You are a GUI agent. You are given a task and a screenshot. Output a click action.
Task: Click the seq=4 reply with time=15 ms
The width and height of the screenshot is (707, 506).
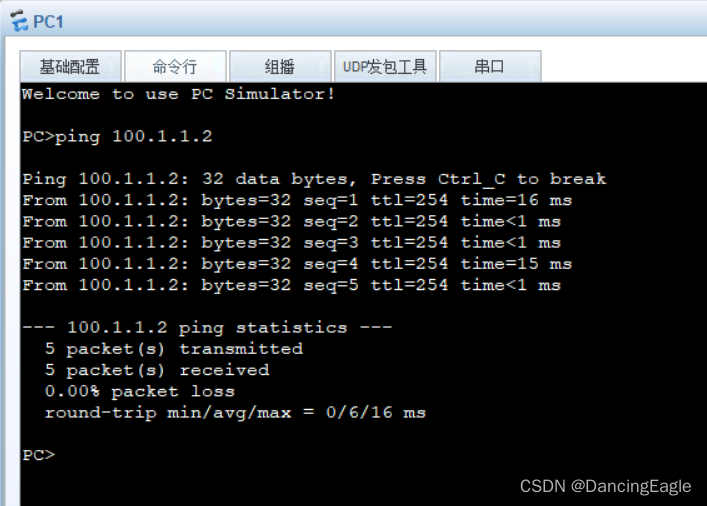297,264
